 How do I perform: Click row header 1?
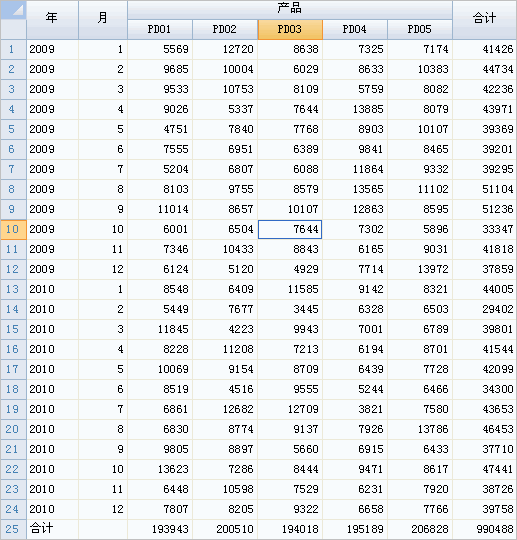(x=13, y=50)
